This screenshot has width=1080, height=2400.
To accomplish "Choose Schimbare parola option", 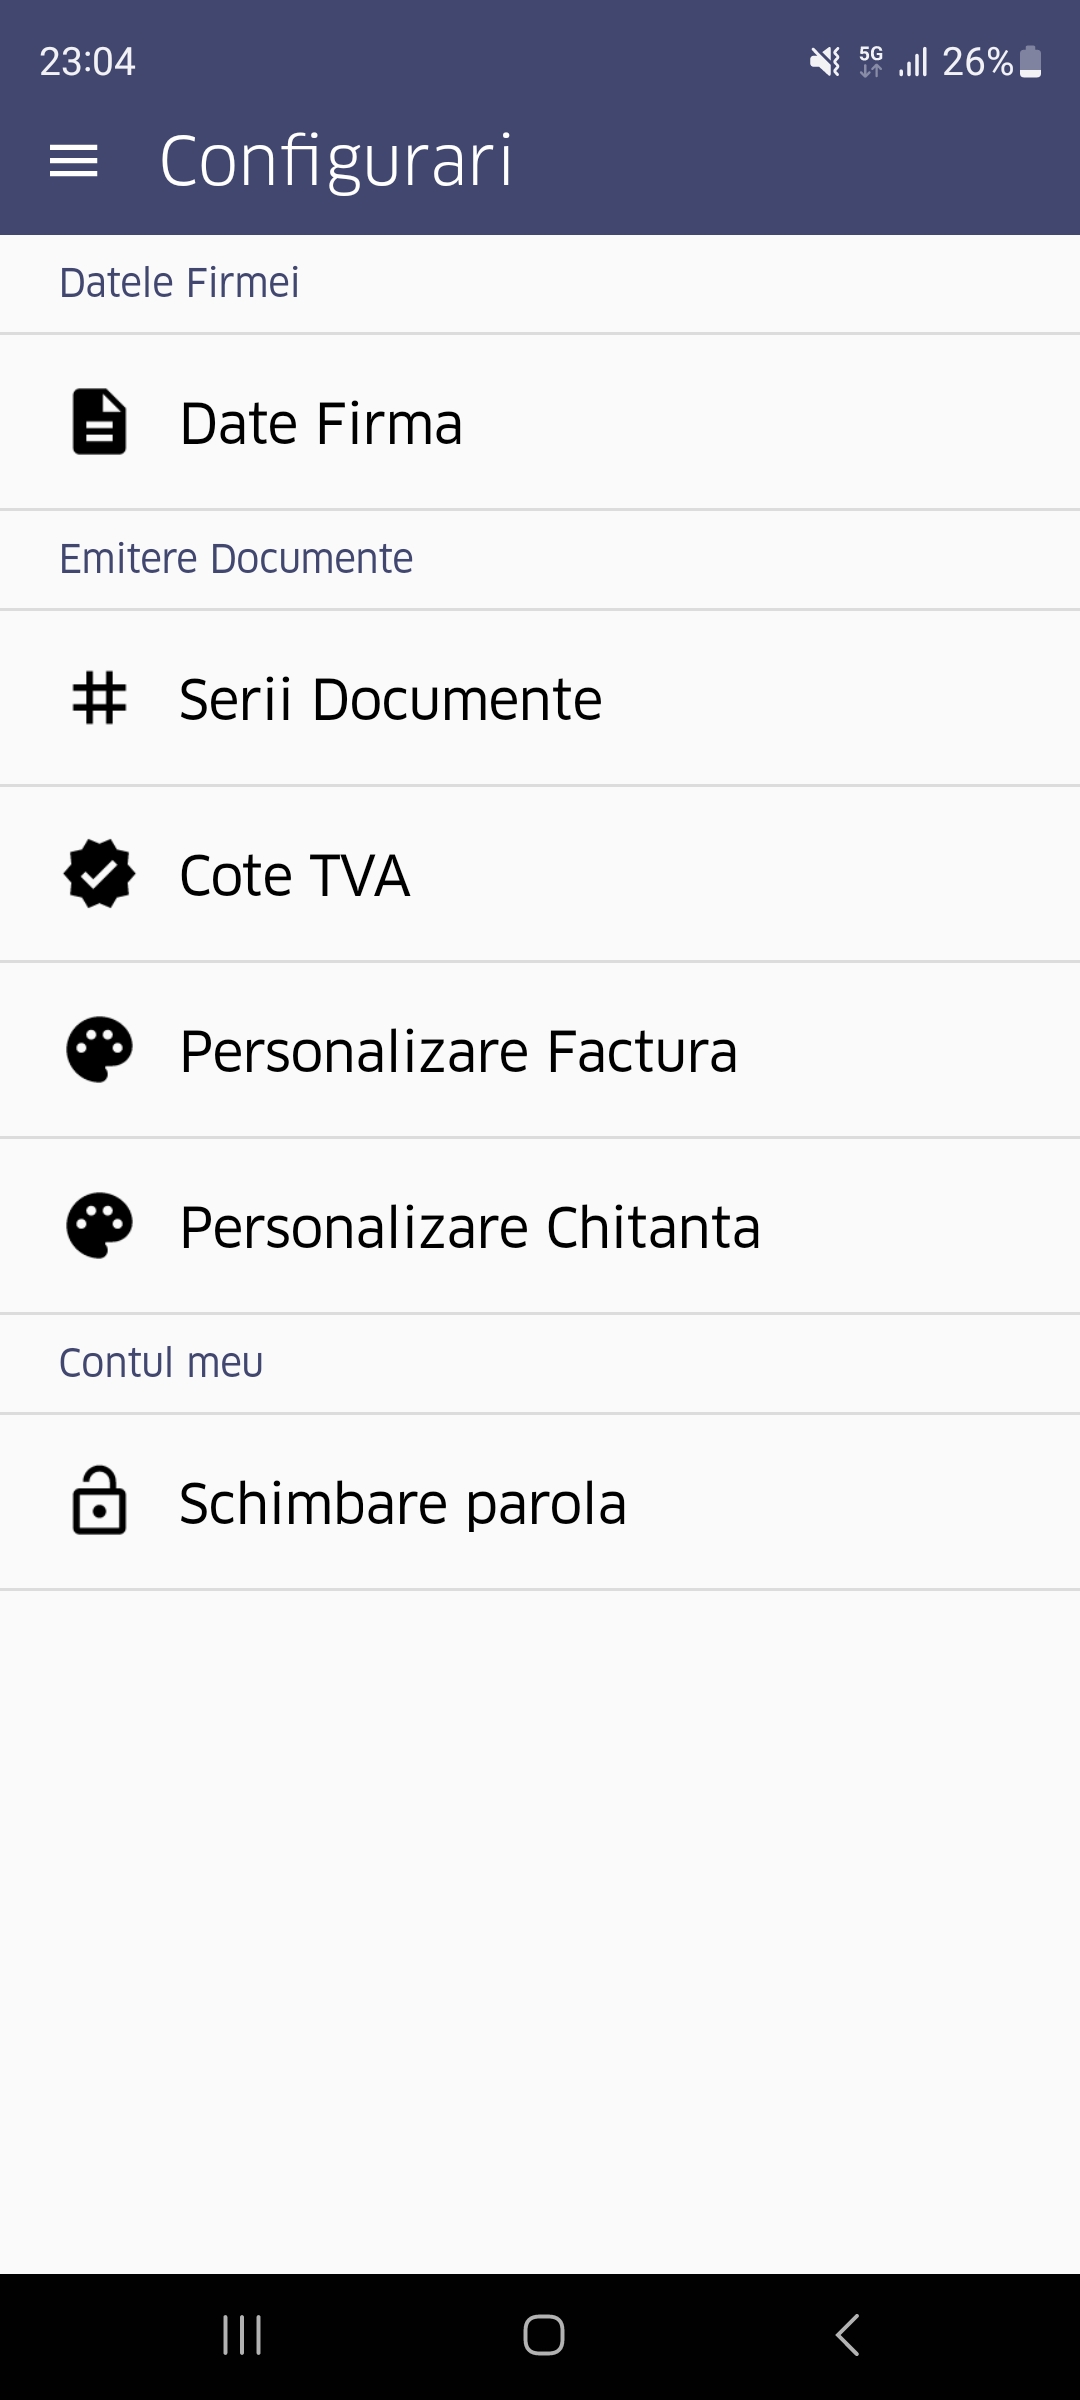I will (x=402, y=1503).
